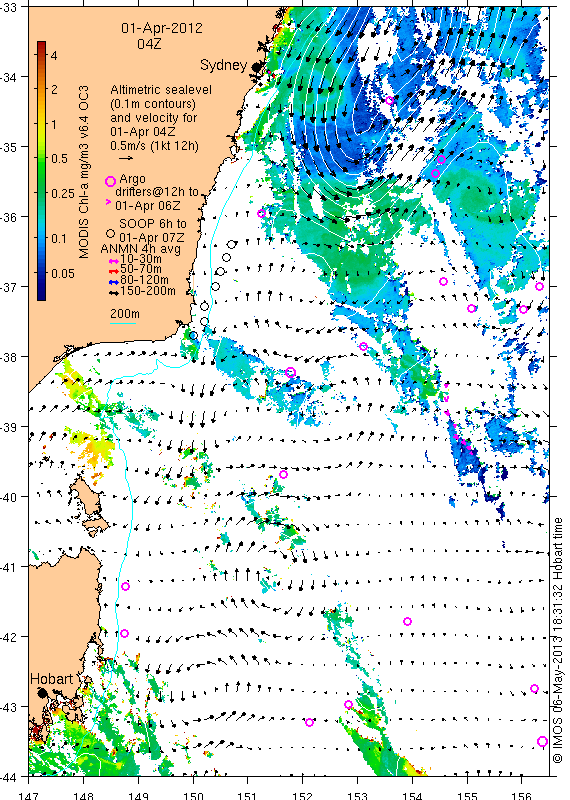This screenshot has width=570, height=800.
Task: Click the 10-30m depth label
Action: (x=141, y=260)
